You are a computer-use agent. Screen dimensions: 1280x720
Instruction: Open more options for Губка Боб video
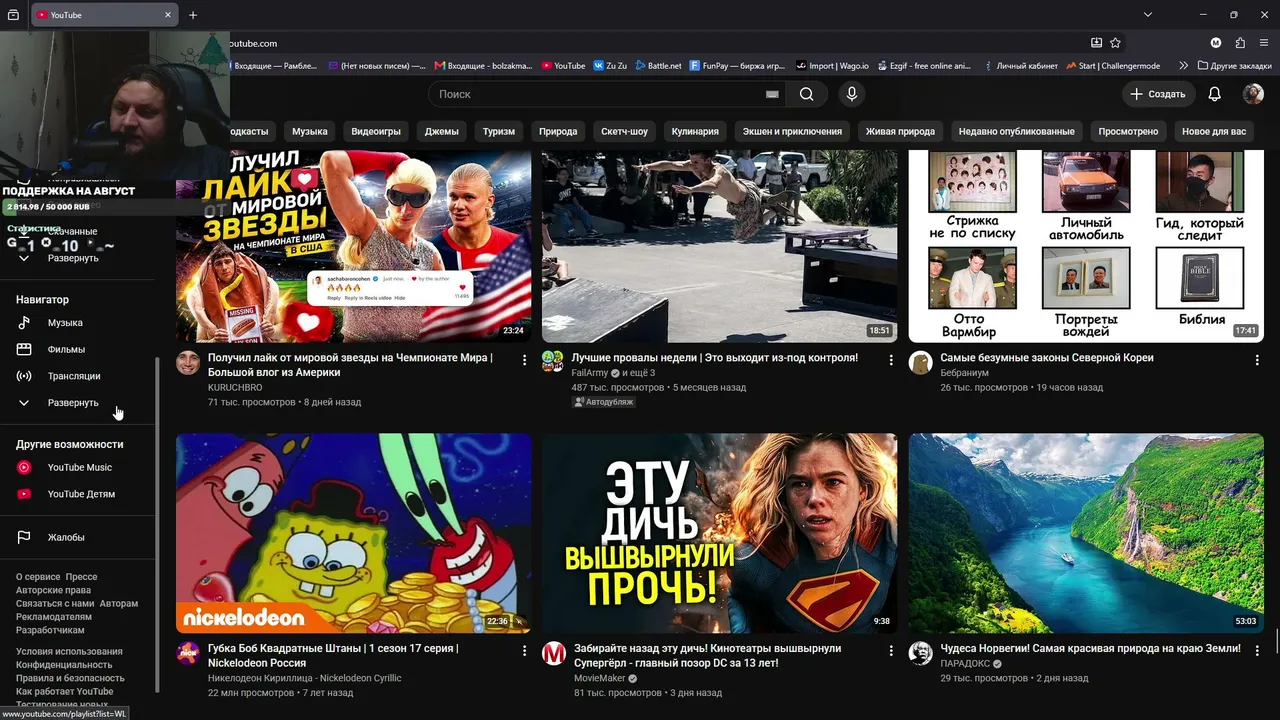[x=524, y=651]
